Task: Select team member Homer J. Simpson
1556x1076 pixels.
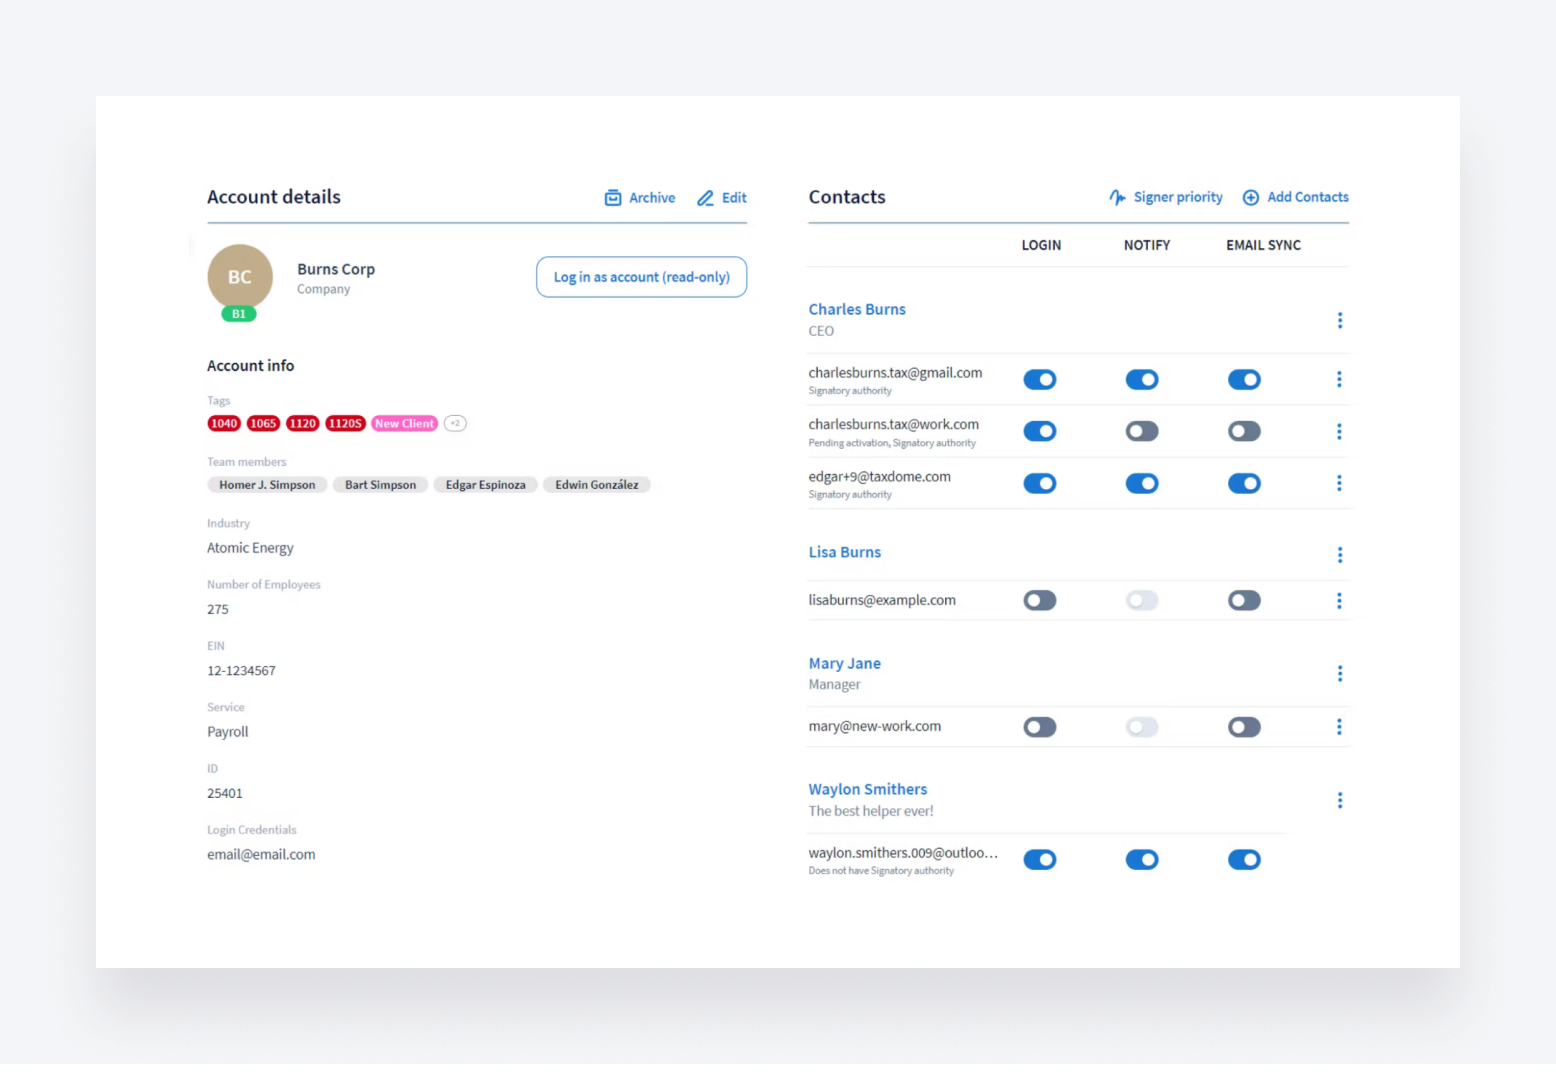Action: (x=267, y=484)
